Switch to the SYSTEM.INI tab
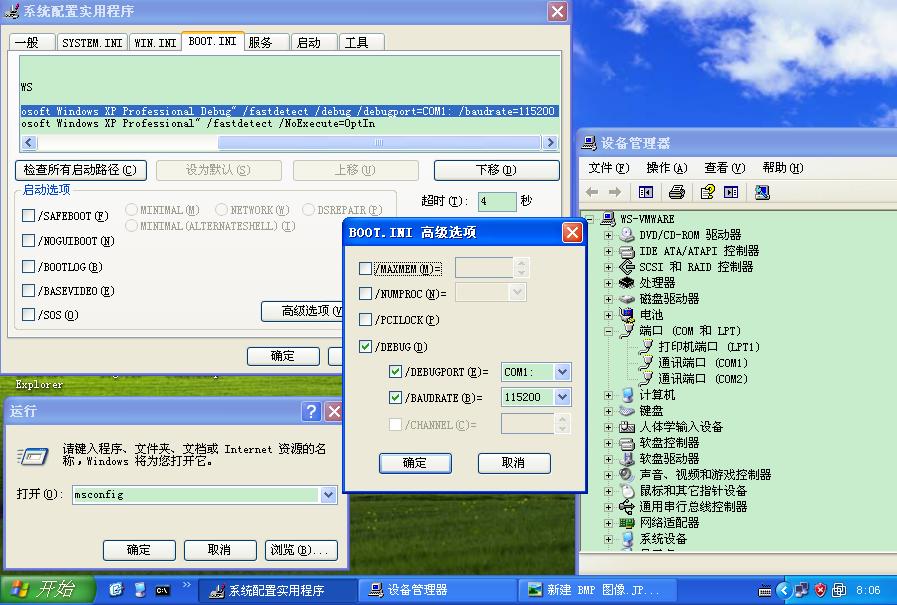The height and width of the screenshot is (605, 897). 92,42
